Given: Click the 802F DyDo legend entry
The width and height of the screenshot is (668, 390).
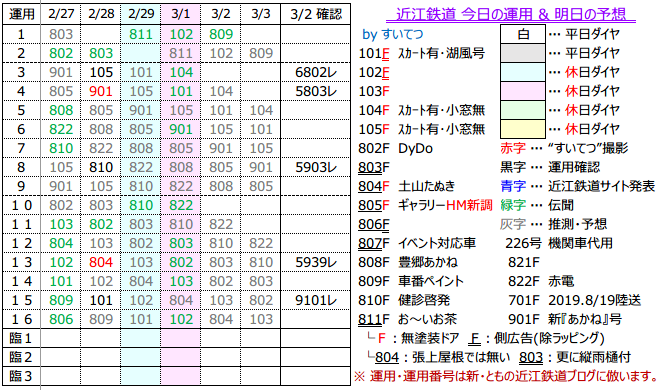Looking at the screenshot, I should coord(395,148).
